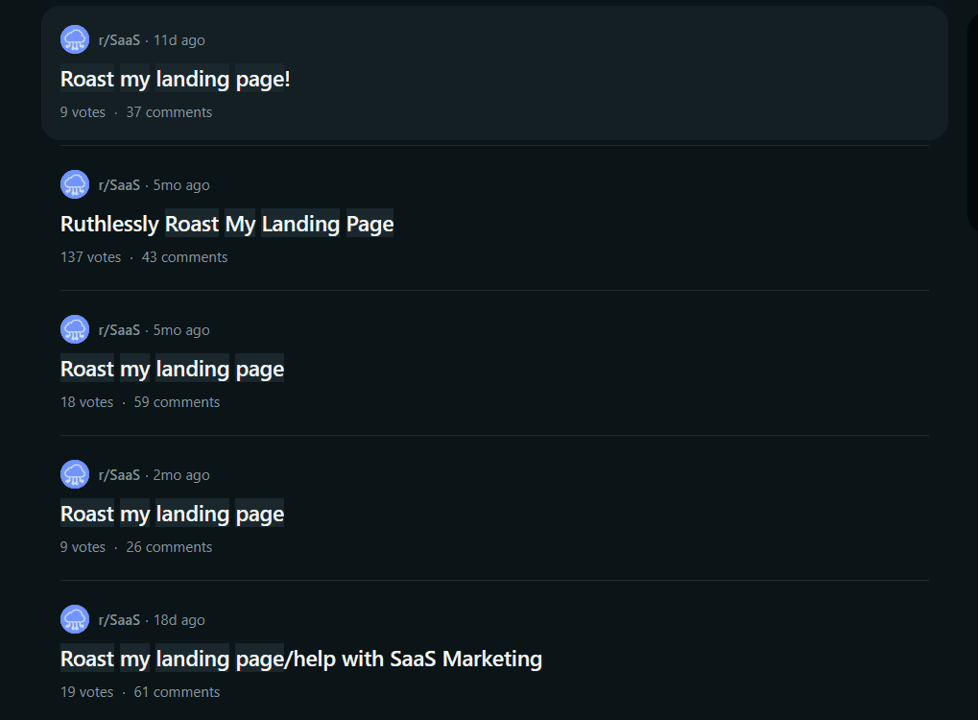Open "Roast my landing page/help with SaaS Marketing"
Viewport: 978px width, 720px height.
(x=301, y=659)
